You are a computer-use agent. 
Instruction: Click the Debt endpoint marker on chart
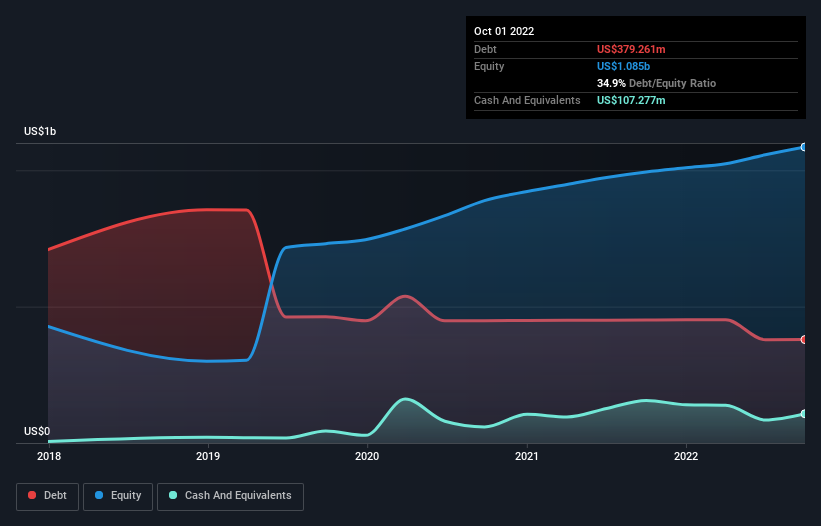pyautogui.click(x=804, y=340)
